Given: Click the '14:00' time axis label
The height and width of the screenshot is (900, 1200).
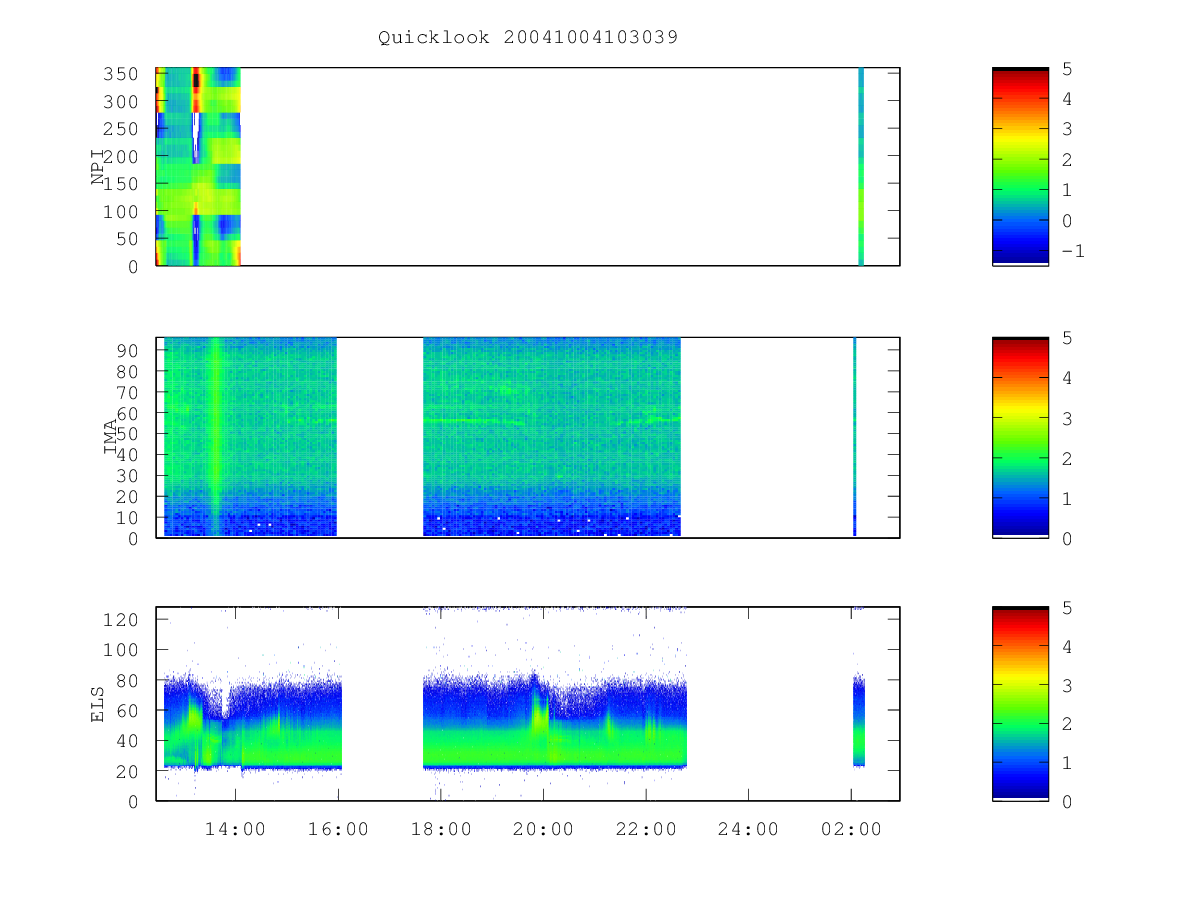Looking at the screenshot, I should [x=236, y=829].
